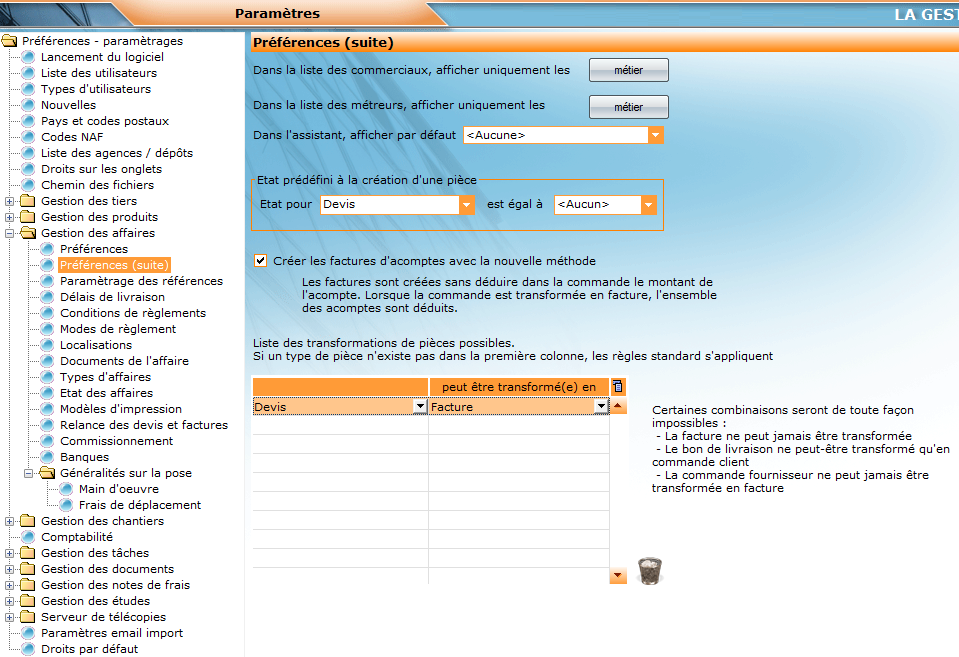
Task: Expand the Gestion des produits node
Action: (x=9, y=217)
